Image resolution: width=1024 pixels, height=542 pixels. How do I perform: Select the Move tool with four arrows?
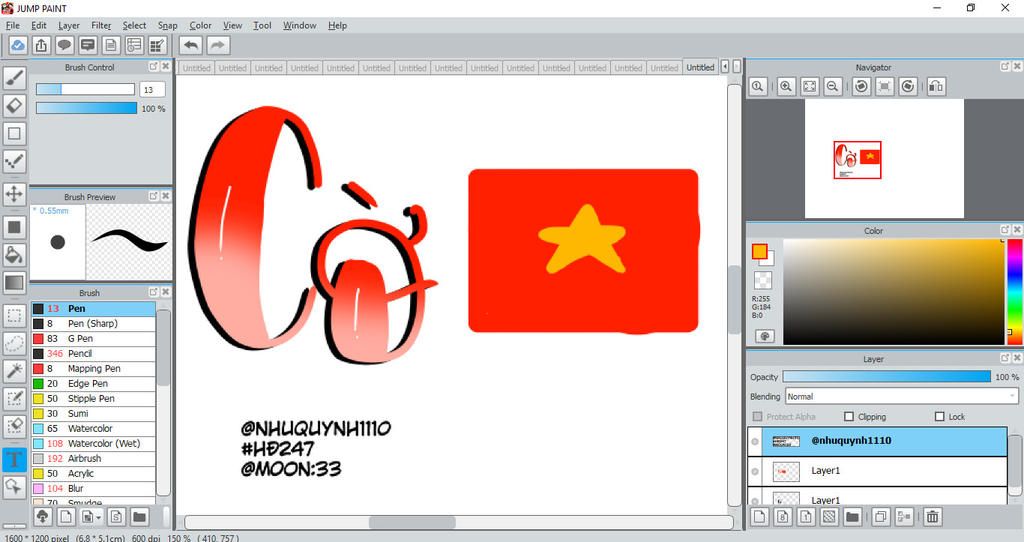click(14, 194)
